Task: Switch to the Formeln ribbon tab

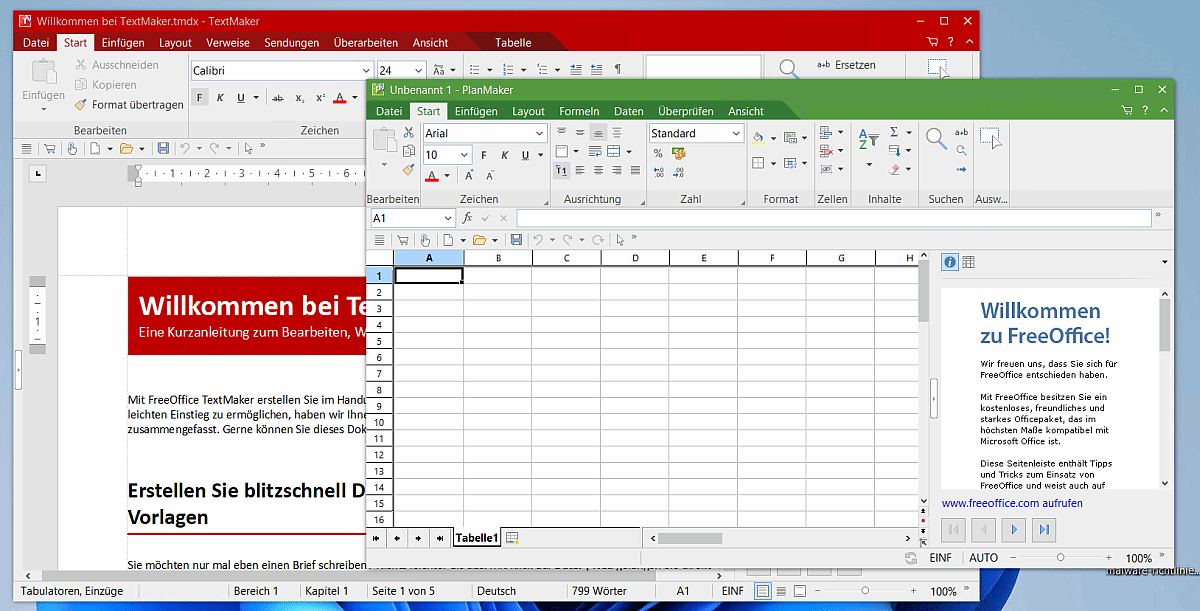Action: point(579,111)
